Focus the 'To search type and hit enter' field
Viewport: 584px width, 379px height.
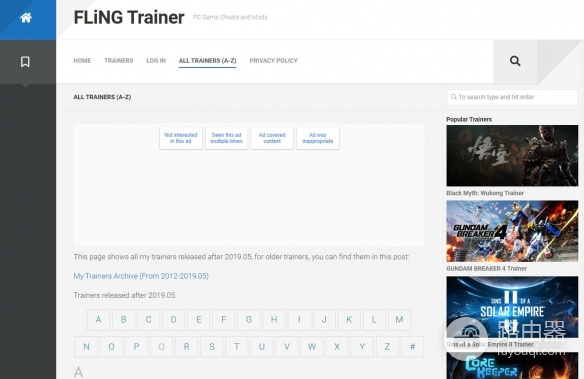click(x=512, y=97)
